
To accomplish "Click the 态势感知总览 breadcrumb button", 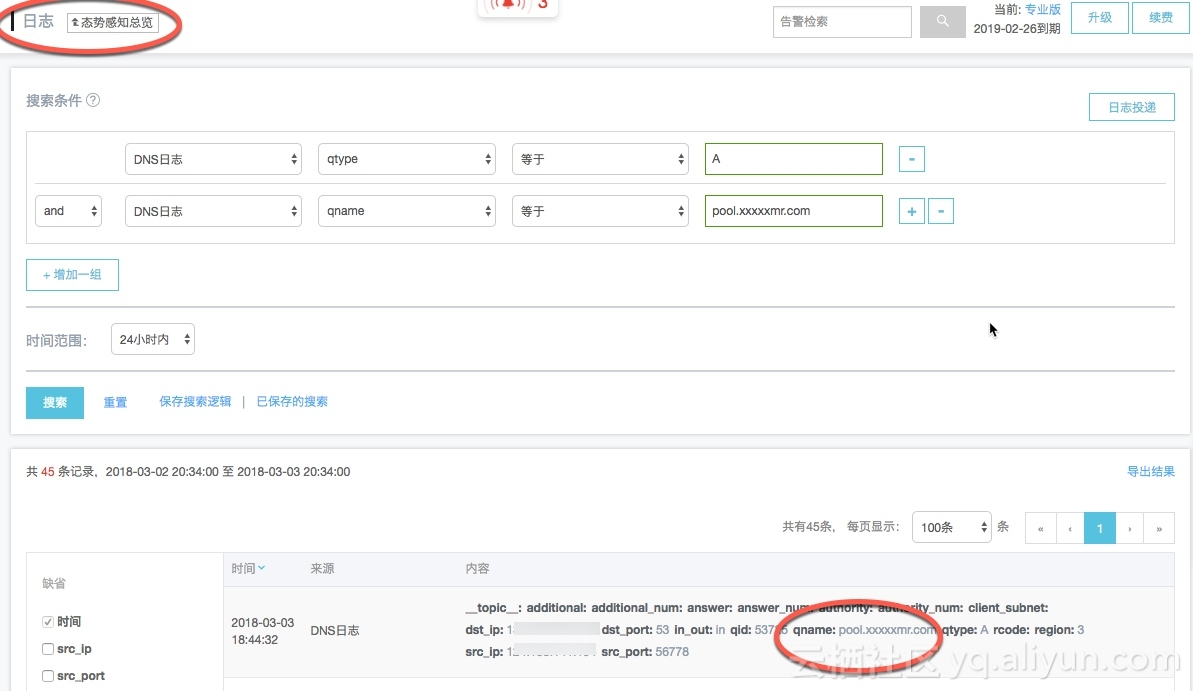I will (113, 23).
